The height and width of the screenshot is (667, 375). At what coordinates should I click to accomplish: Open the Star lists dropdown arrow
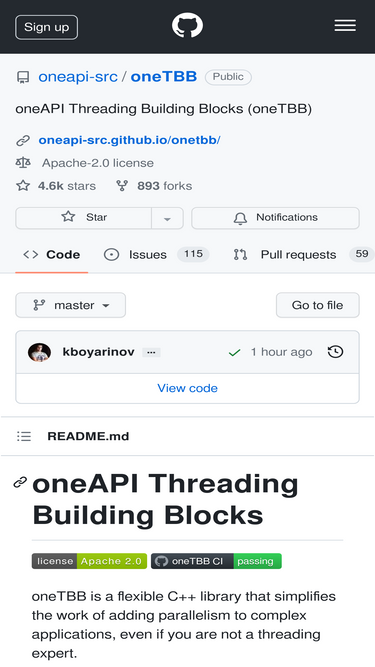click(x=168, y=218)
